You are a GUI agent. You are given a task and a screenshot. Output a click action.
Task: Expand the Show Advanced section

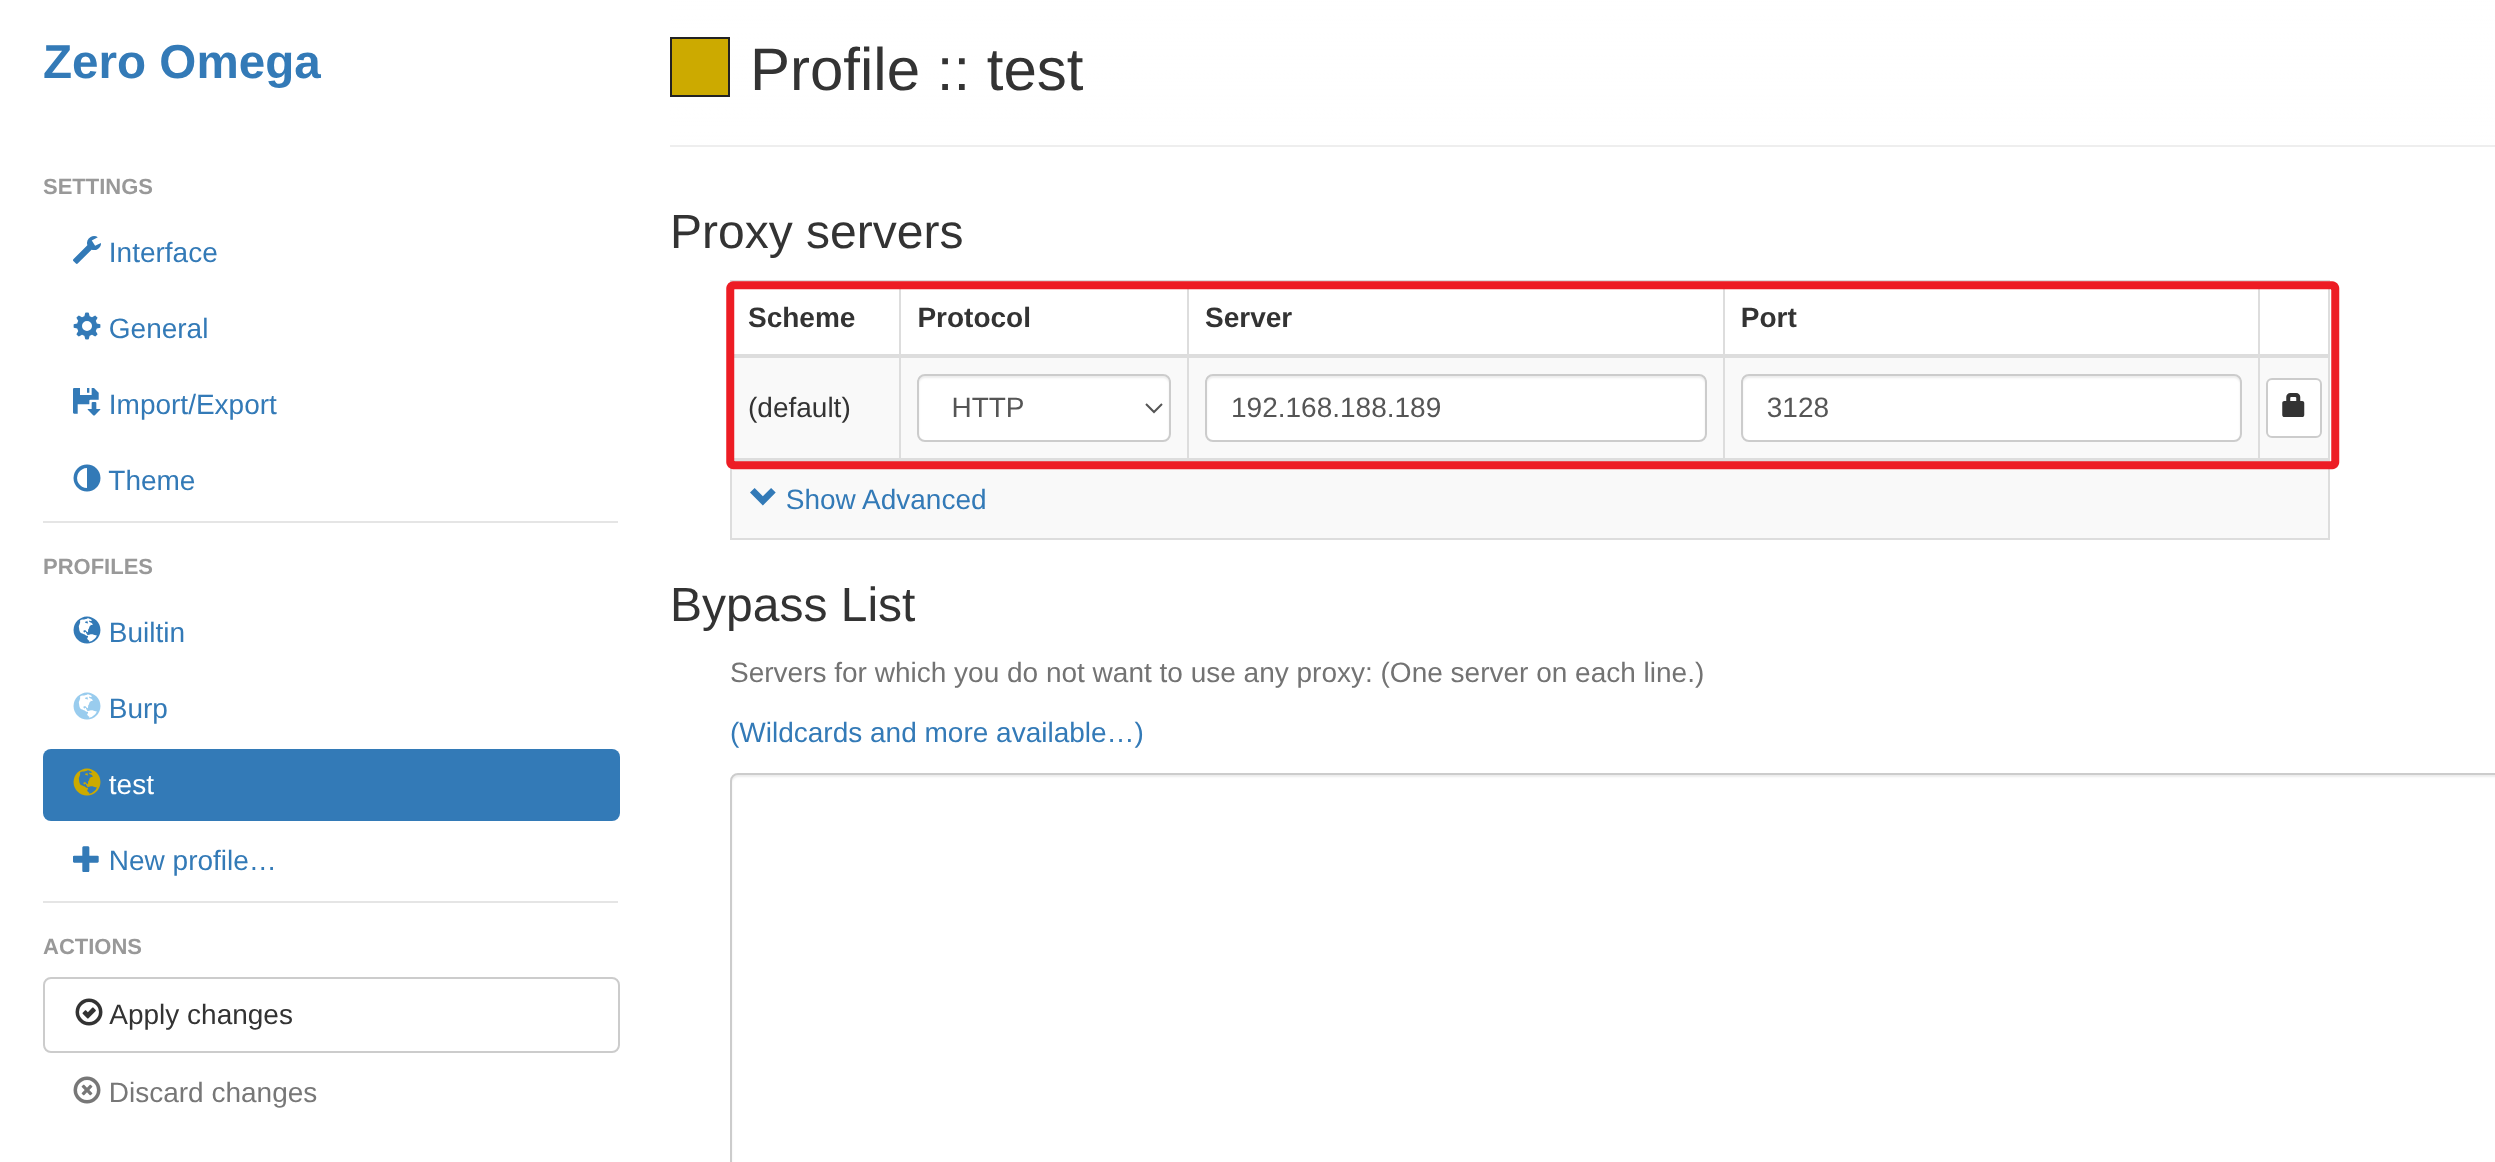pos(885,499)
